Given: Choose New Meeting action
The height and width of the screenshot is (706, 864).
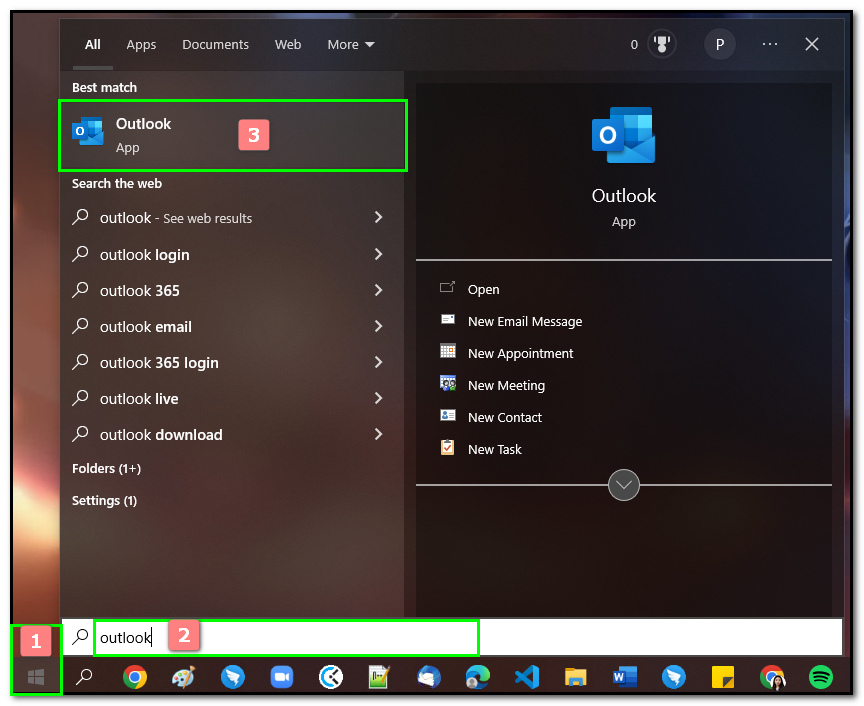Looking at the screenshot, I should (506, 385).
